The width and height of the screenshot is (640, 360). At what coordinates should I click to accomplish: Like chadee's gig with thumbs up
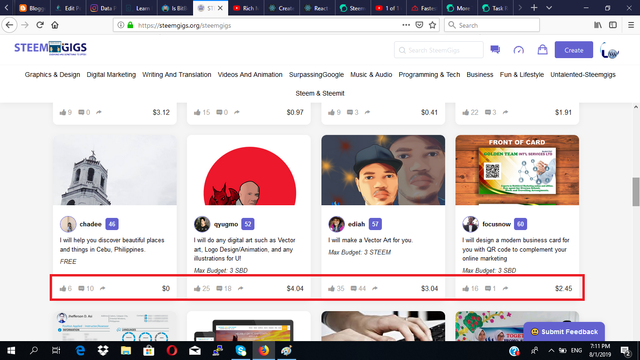pyautogui.click(x=63, y=288)
